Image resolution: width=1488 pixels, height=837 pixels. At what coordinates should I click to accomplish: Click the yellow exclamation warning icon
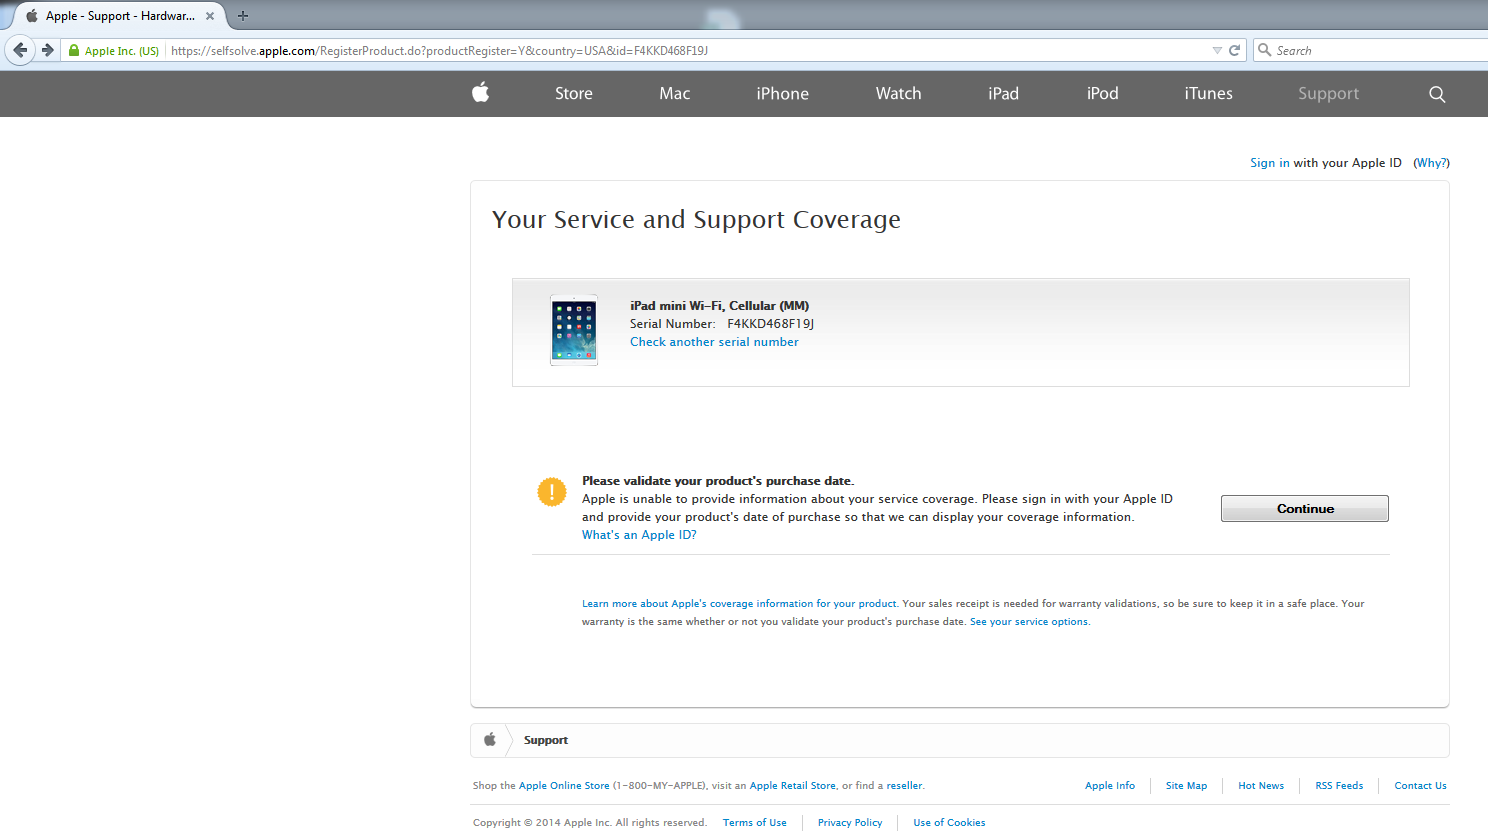click(x=552, y=492)
